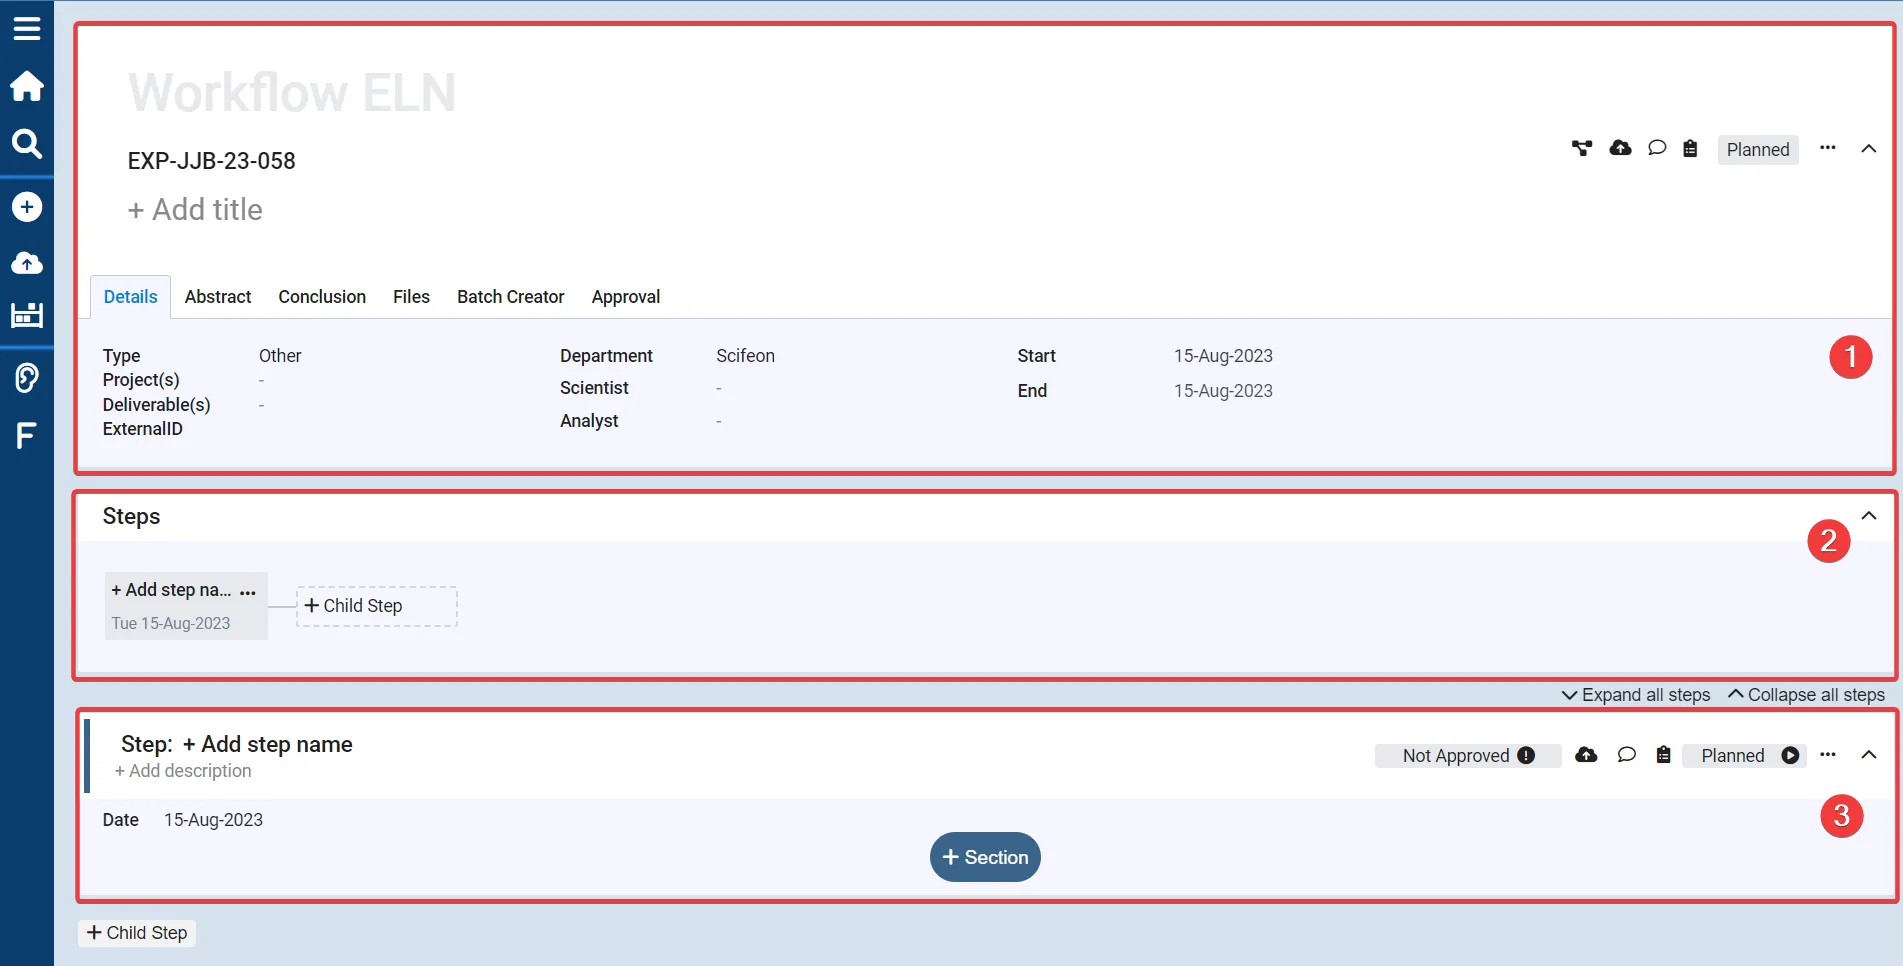Open experiment more options ellipsis menu
This screenshot has height=966, width=1903.
[1828, 148]
